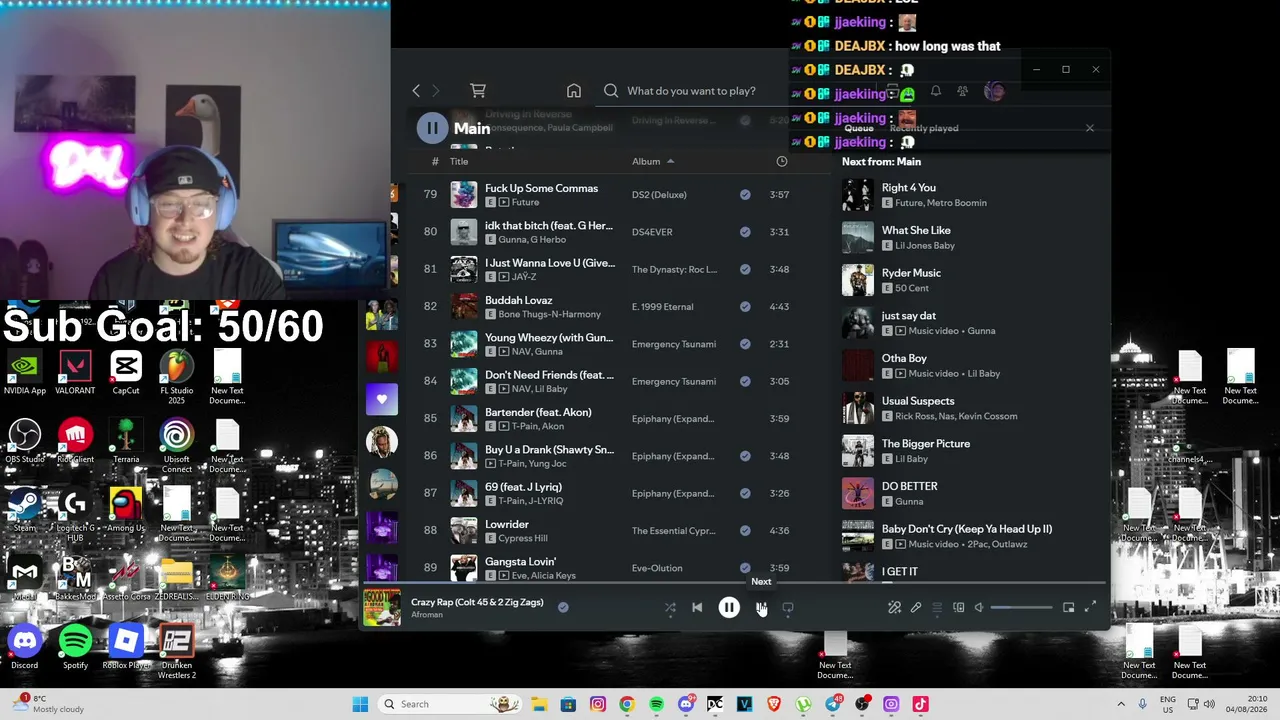Open the lyrics mic icon
Image resolution: width=1280 pixels, height=720 pixels.
[x=916, y=608]
